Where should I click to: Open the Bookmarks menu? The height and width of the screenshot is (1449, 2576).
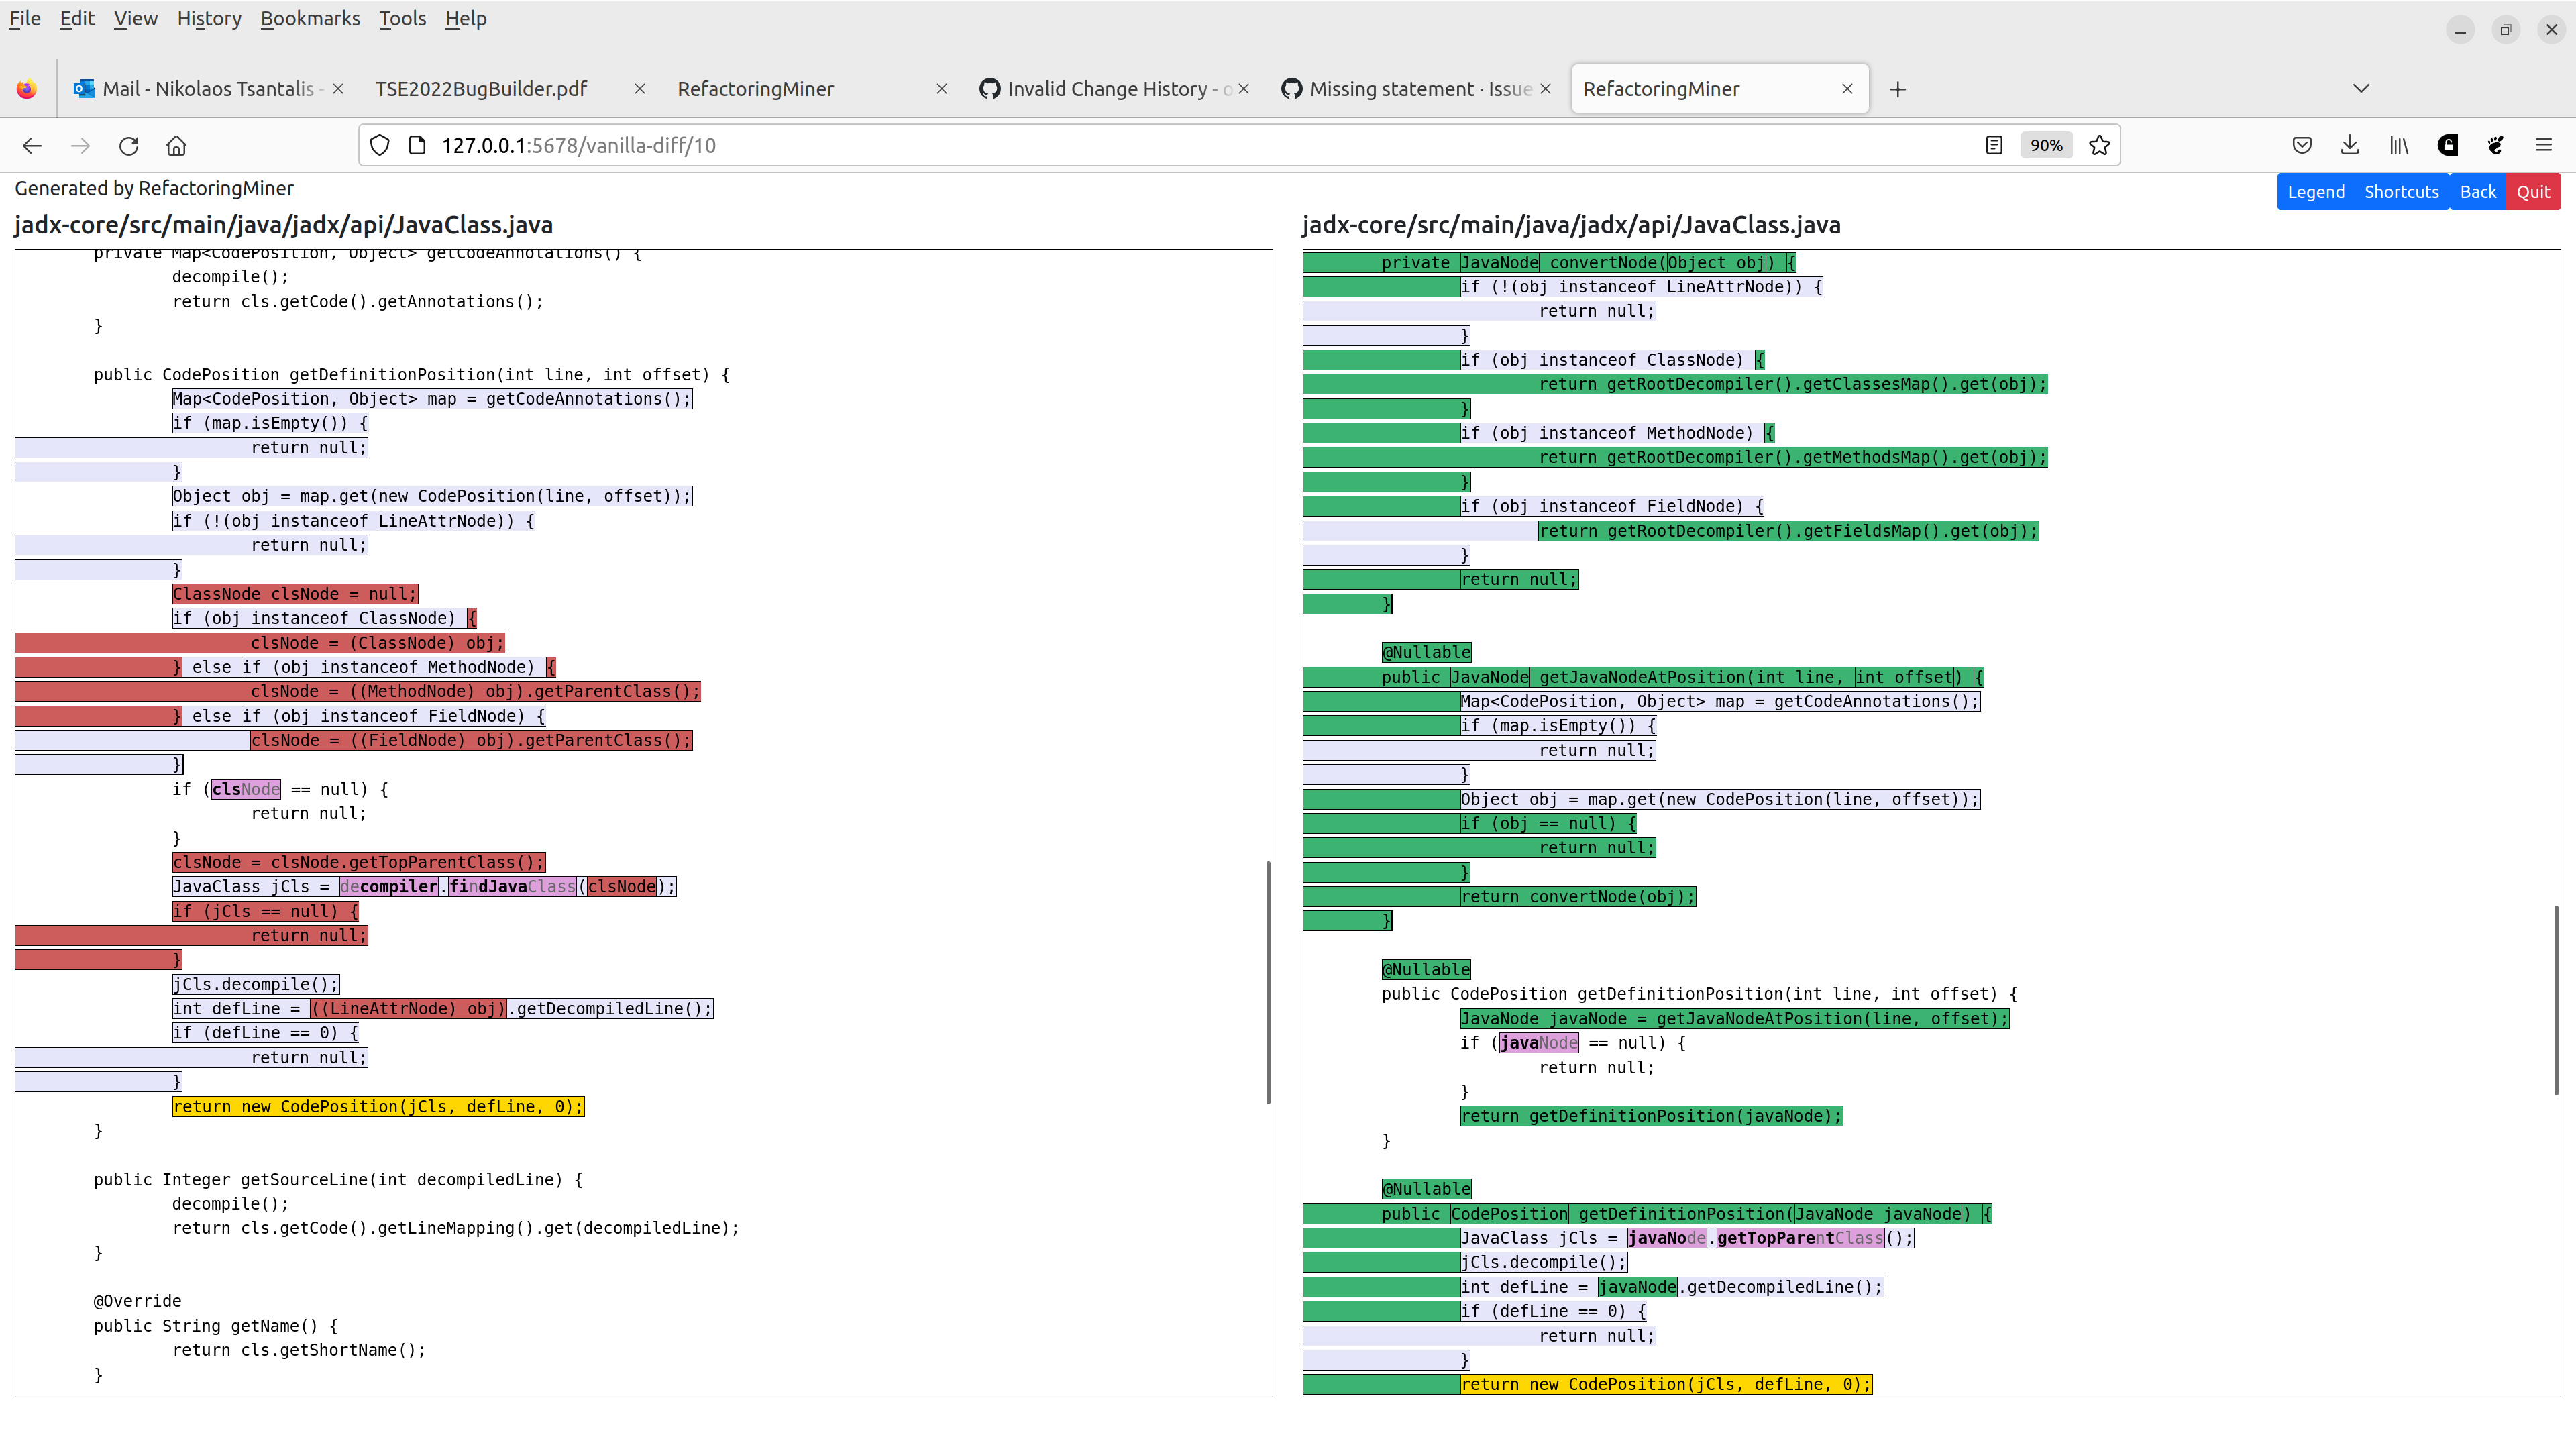(310, 18)
